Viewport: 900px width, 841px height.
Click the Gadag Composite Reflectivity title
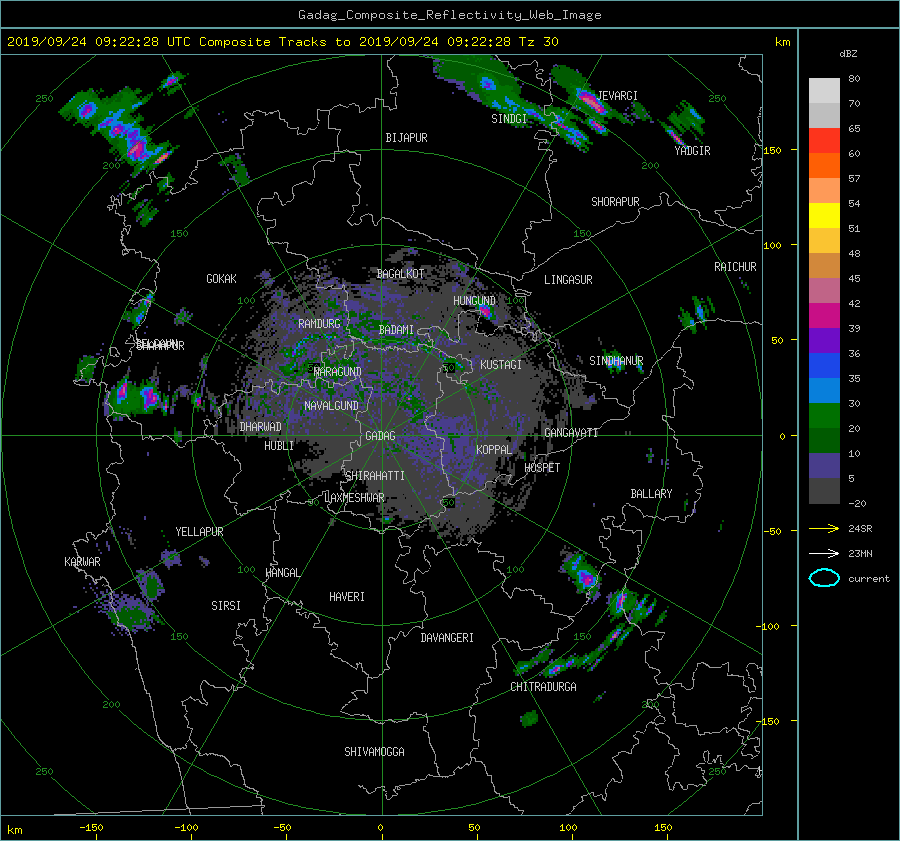coord(449,15)
